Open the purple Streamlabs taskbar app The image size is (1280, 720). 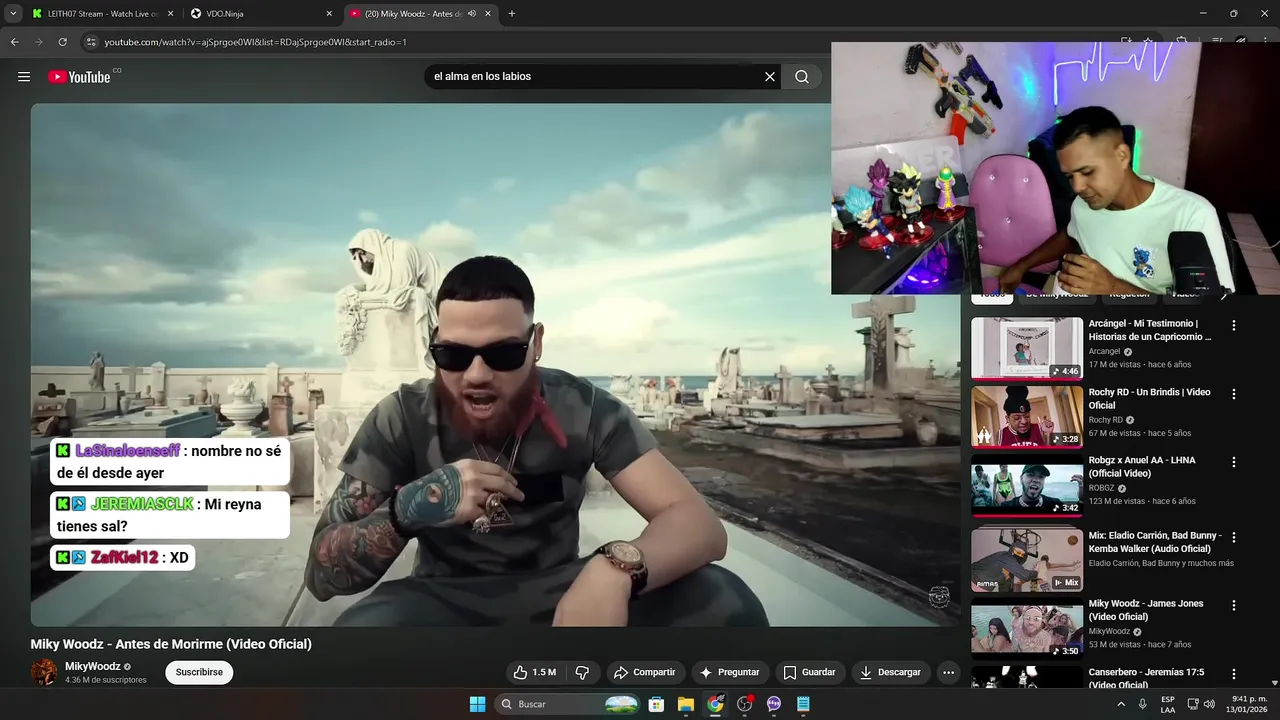[x=774, y=704]
